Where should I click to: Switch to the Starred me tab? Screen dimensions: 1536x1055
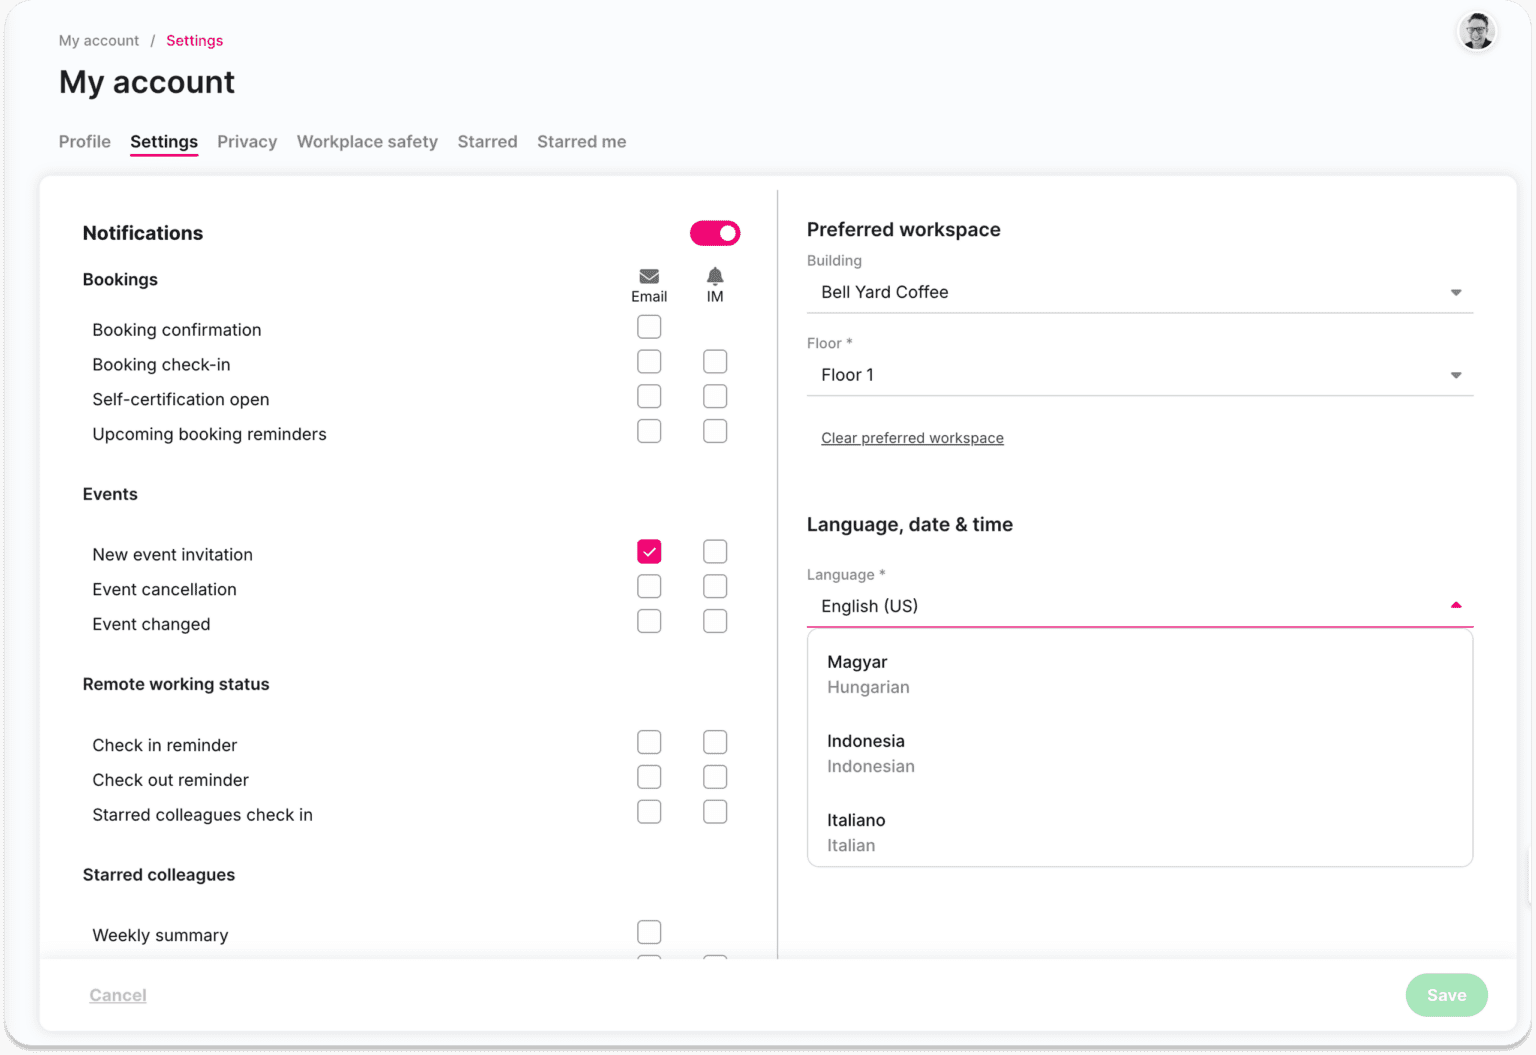[x=582, y=142]
